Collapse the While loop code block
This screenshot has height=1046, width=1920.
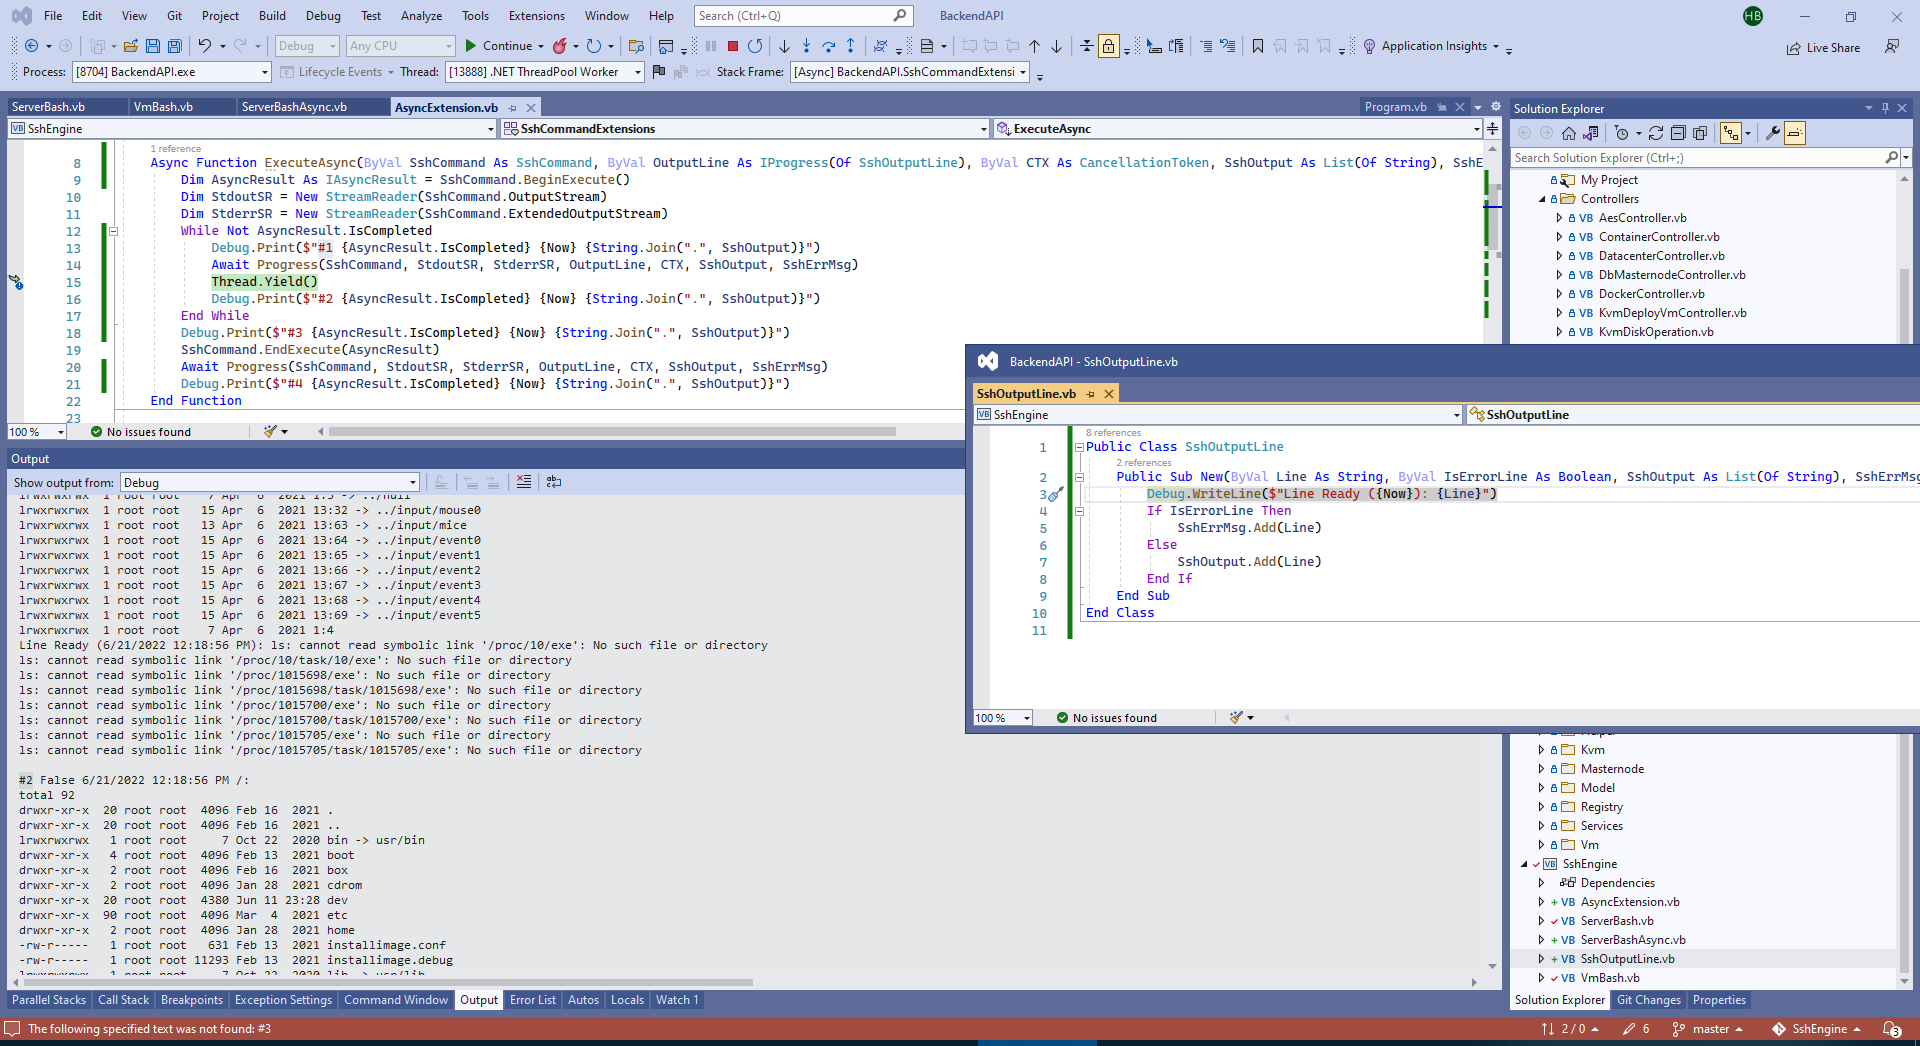(x=113, y=231)
